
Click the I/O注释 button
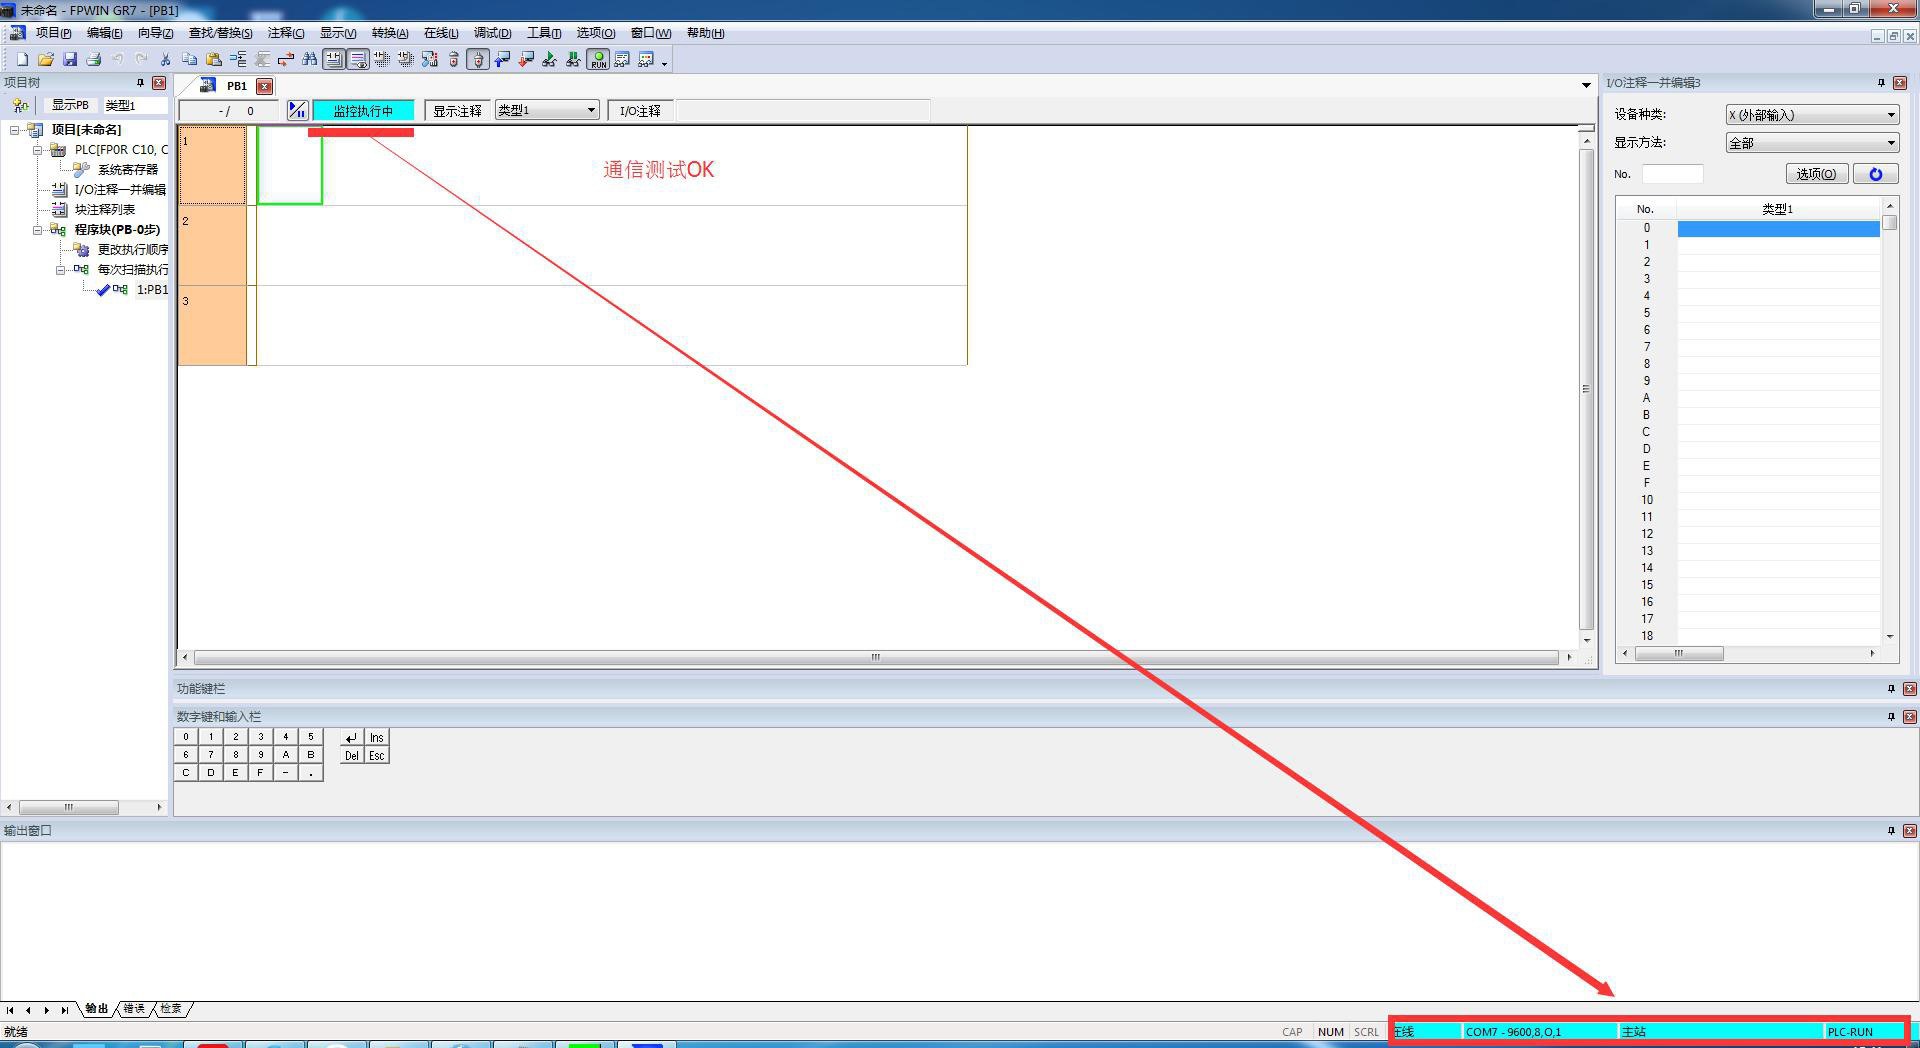click(640, 111)
